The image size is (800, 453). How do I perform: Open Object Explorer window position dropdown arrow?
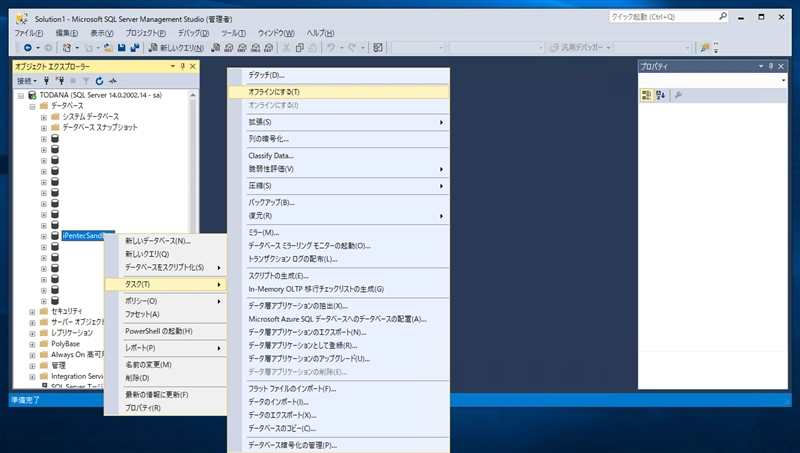click(x=172, y=66)
